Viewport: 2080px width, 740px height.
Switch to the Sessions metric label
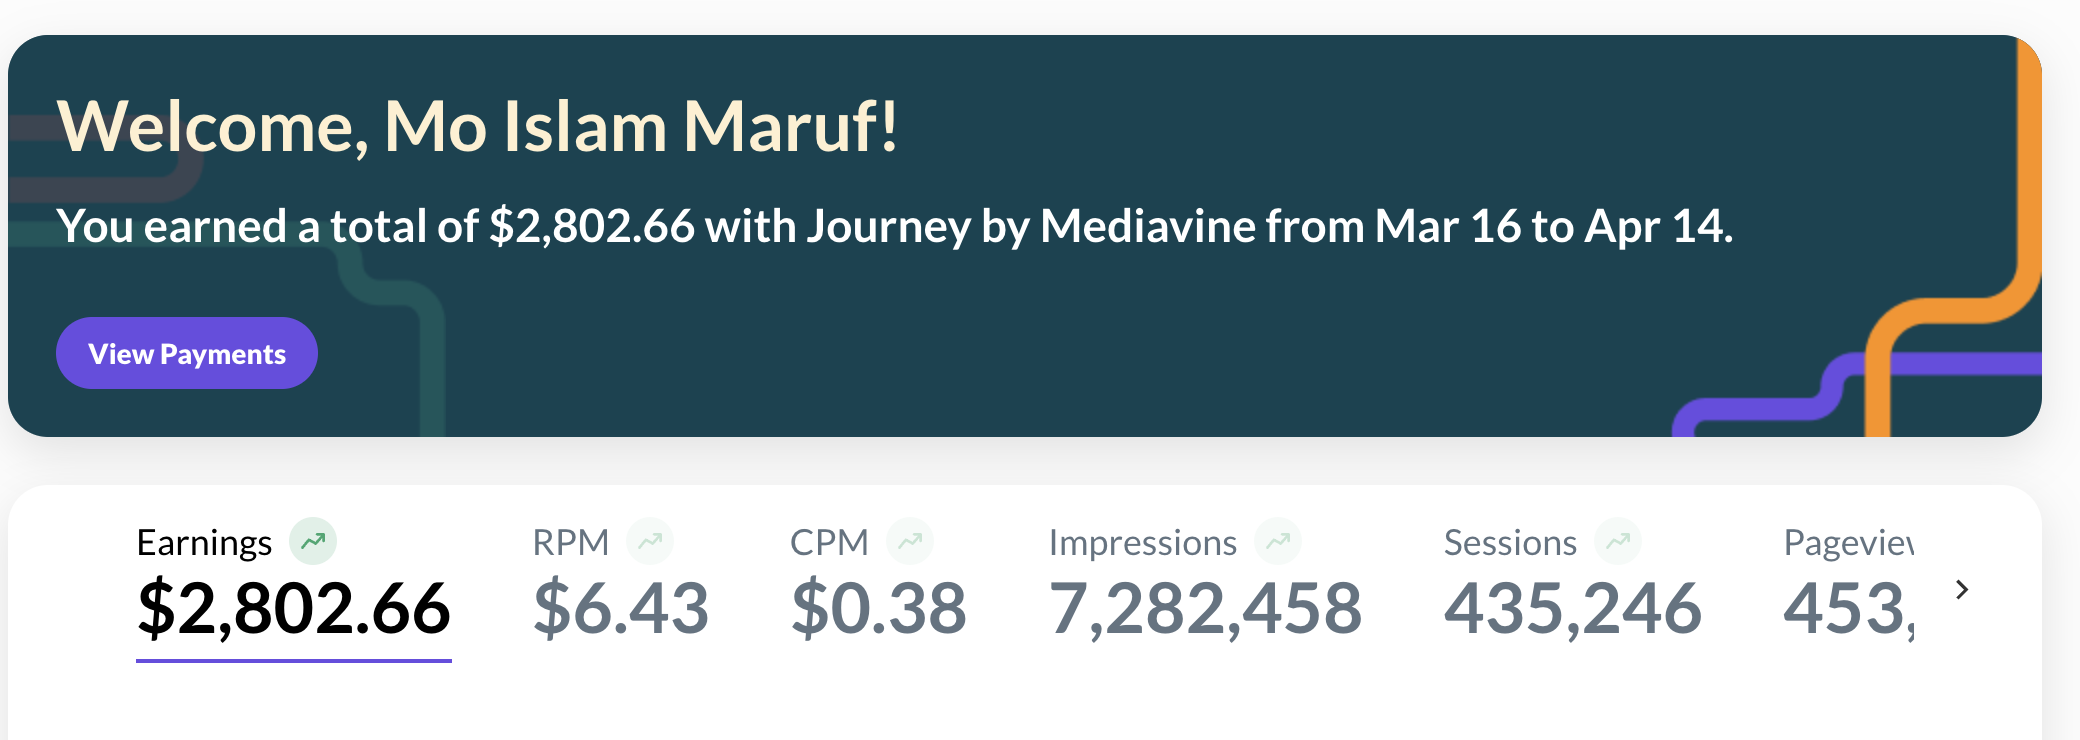(1510, 543)
